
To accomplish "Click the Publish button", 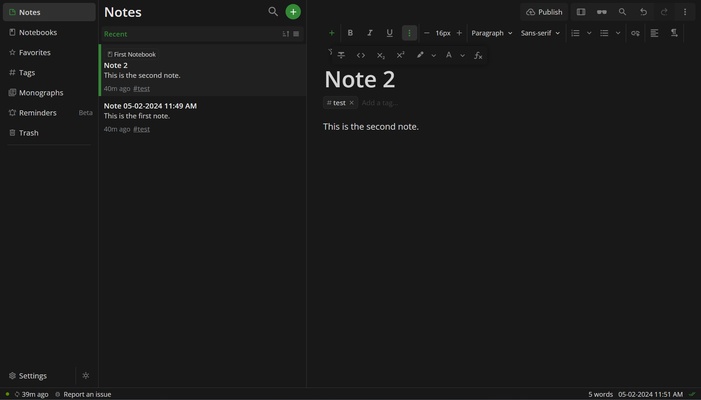I will [x=544, y=12].
